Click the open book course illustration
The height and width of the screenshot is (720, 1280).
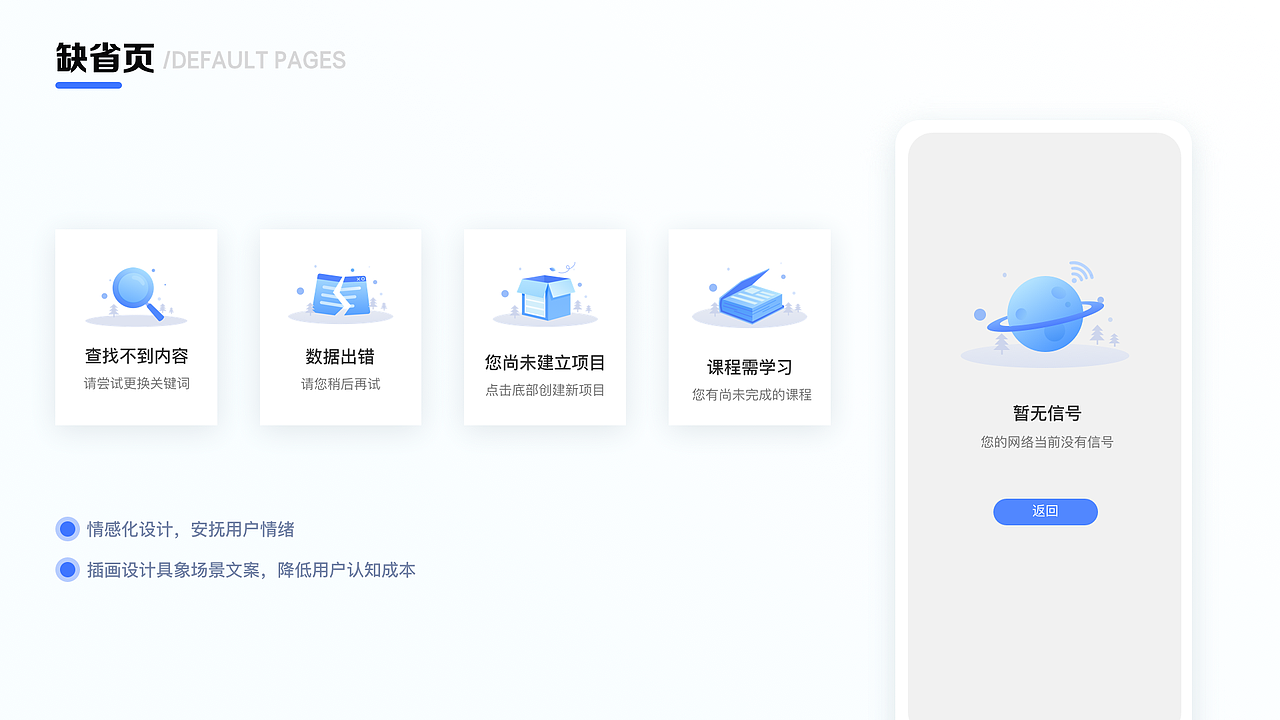[749, 297]
